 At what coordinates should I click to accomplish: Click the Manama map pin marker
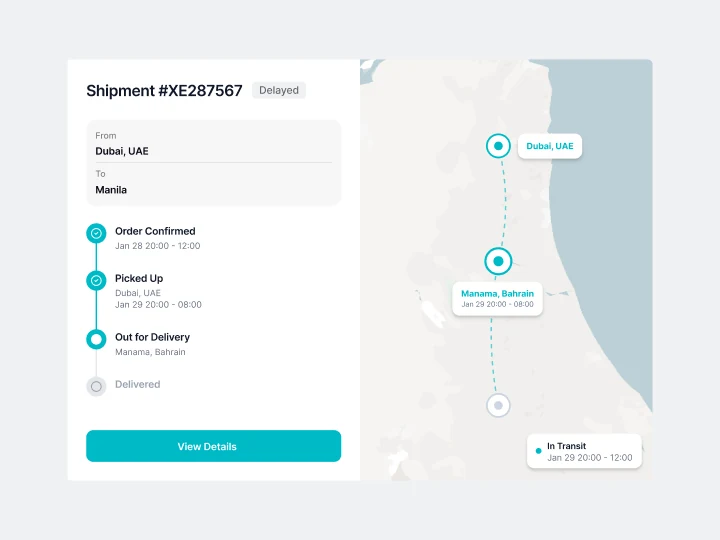(498, 261)
